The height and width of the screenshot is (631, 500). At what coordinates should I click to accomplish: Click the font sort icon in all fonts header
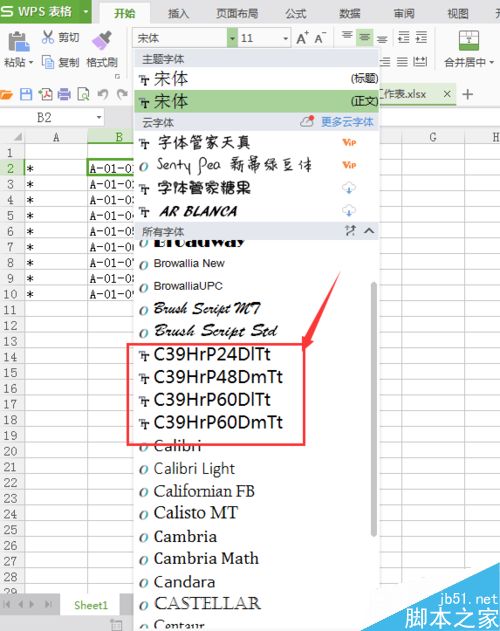pyautogui.click(x=350, y=231)
